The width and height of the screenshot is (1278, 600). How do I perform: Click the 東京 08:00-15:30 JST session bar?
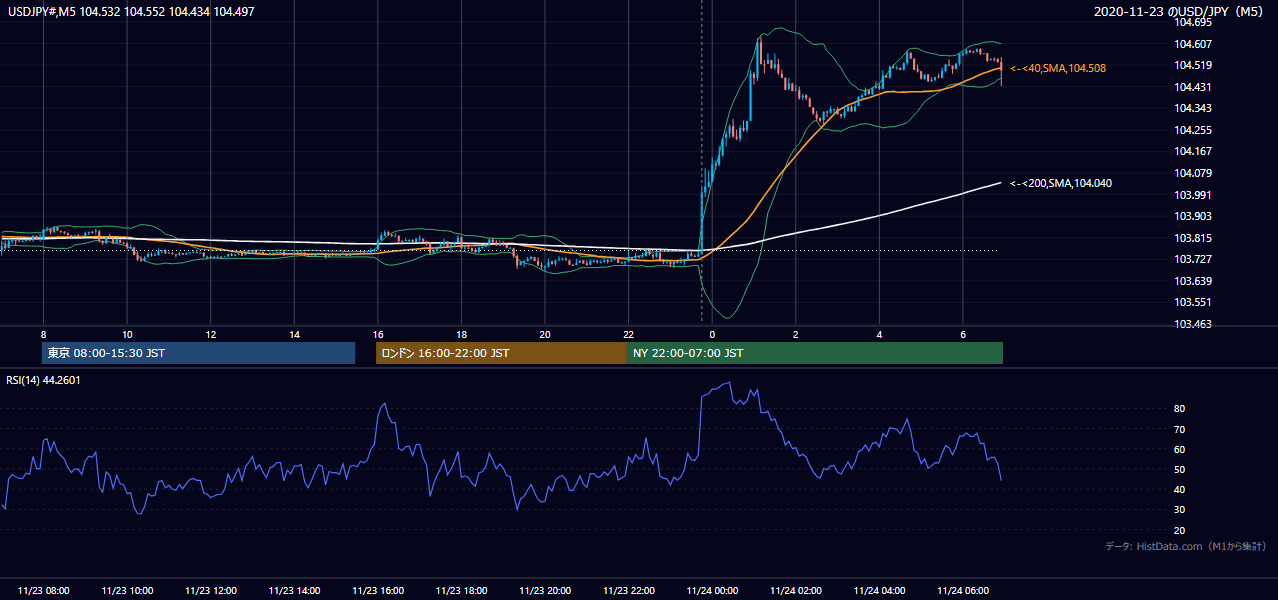click(x=198, y=353)
